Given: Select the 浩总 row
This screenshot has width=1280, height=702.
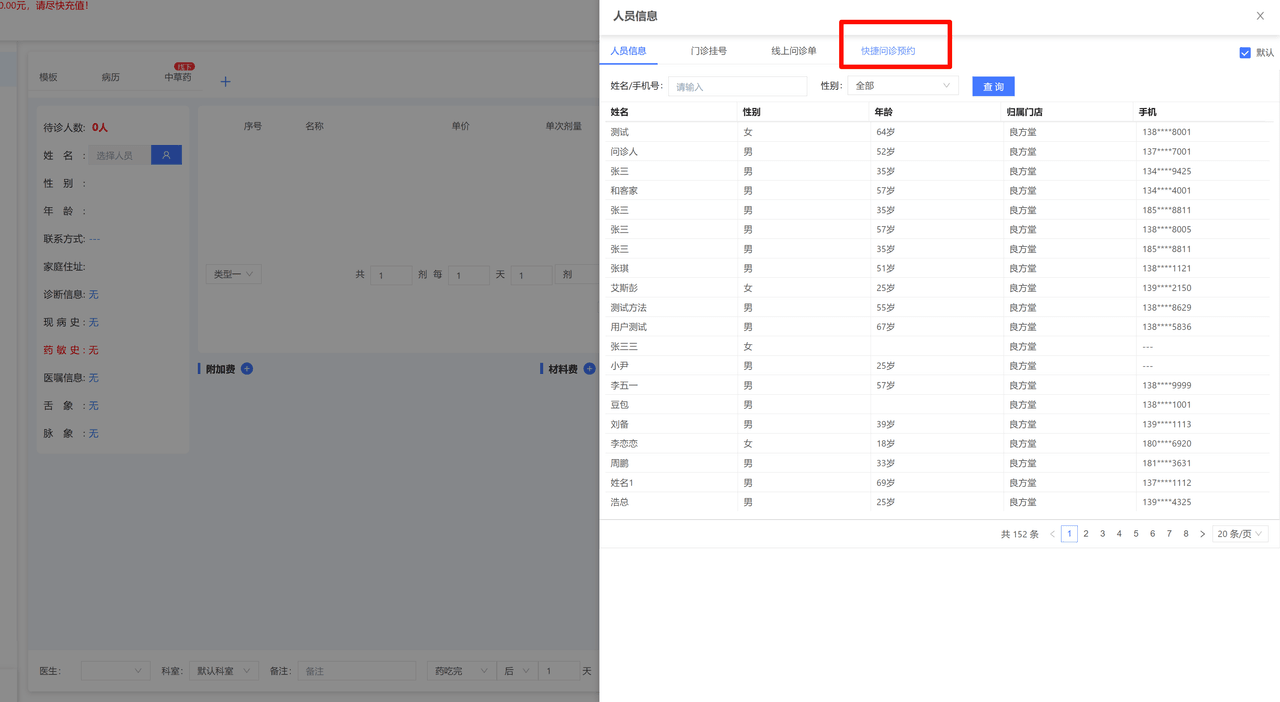Looking at the screenshot, I should 939,502.
